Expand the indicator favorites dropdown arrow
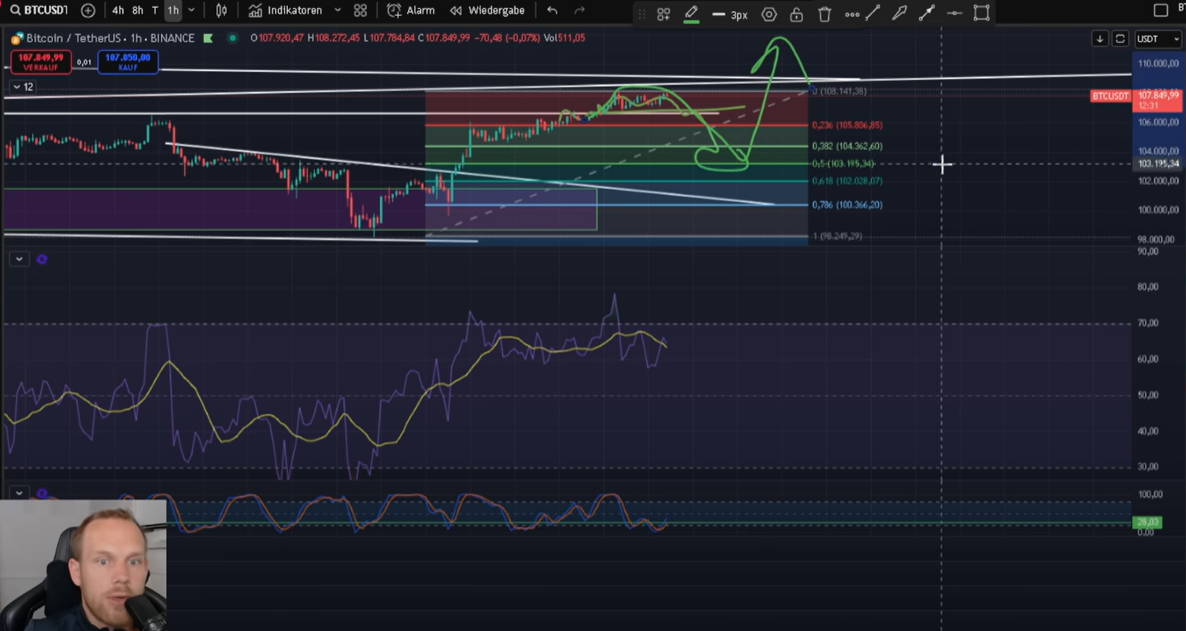1186x631 pixels. pos(337,11)
